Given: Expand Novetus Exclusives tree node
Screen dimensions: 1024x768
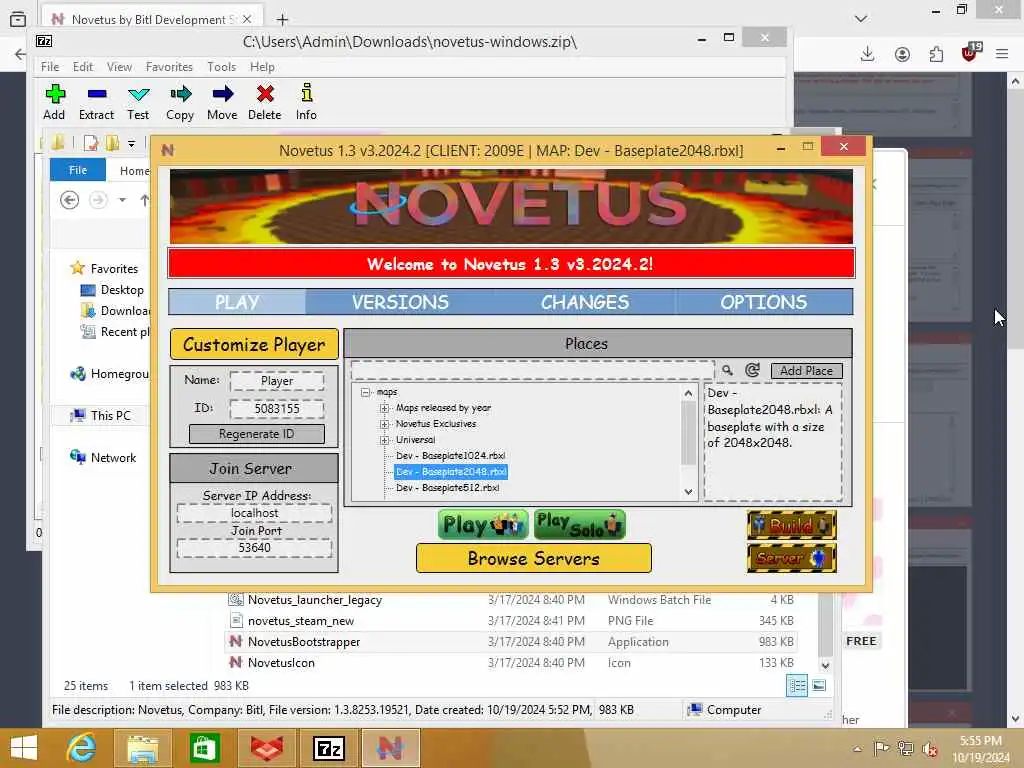Looking at the screenshot, I should pos(384,424).
